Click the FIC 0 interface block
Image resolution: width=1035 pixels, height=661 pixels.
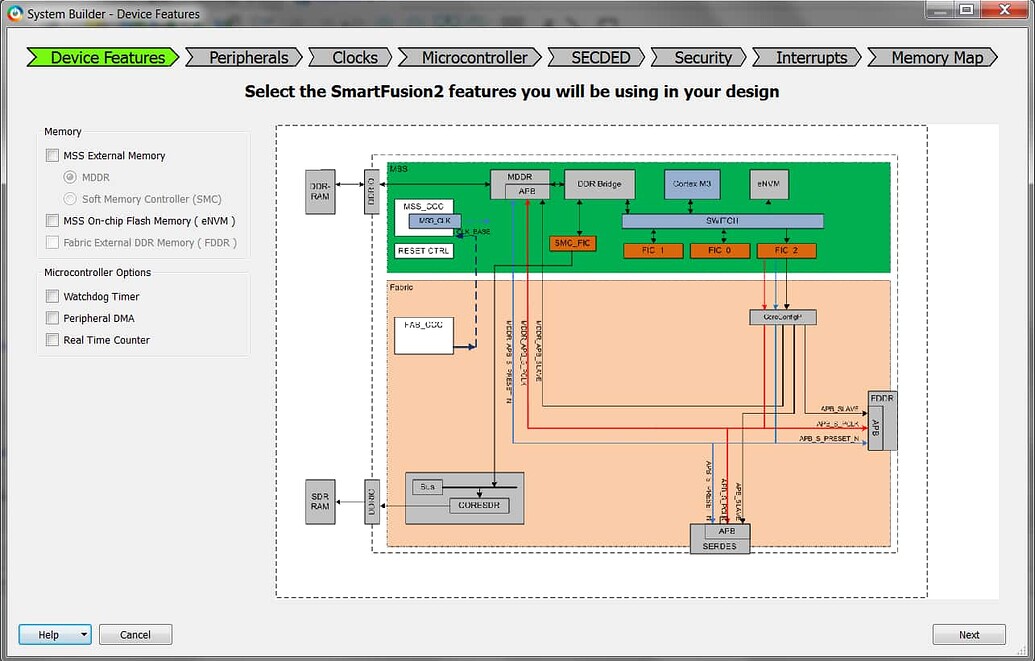719,250
